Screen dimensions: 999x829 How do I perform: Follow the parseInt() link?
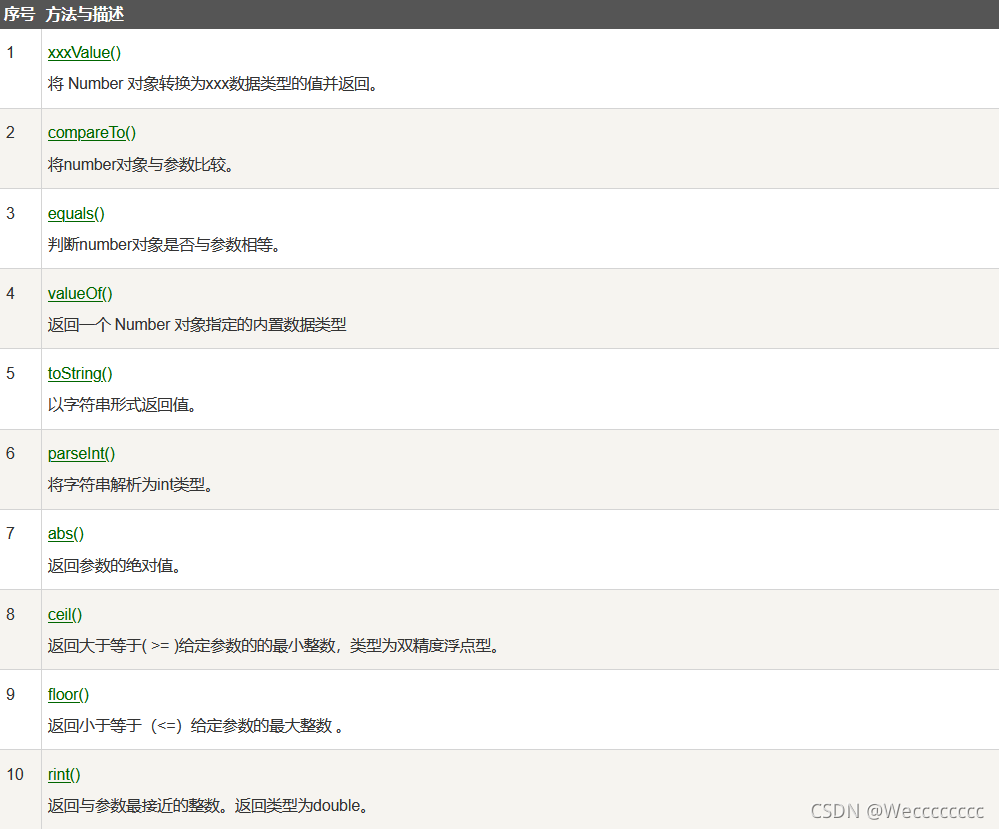coord(81,454)
